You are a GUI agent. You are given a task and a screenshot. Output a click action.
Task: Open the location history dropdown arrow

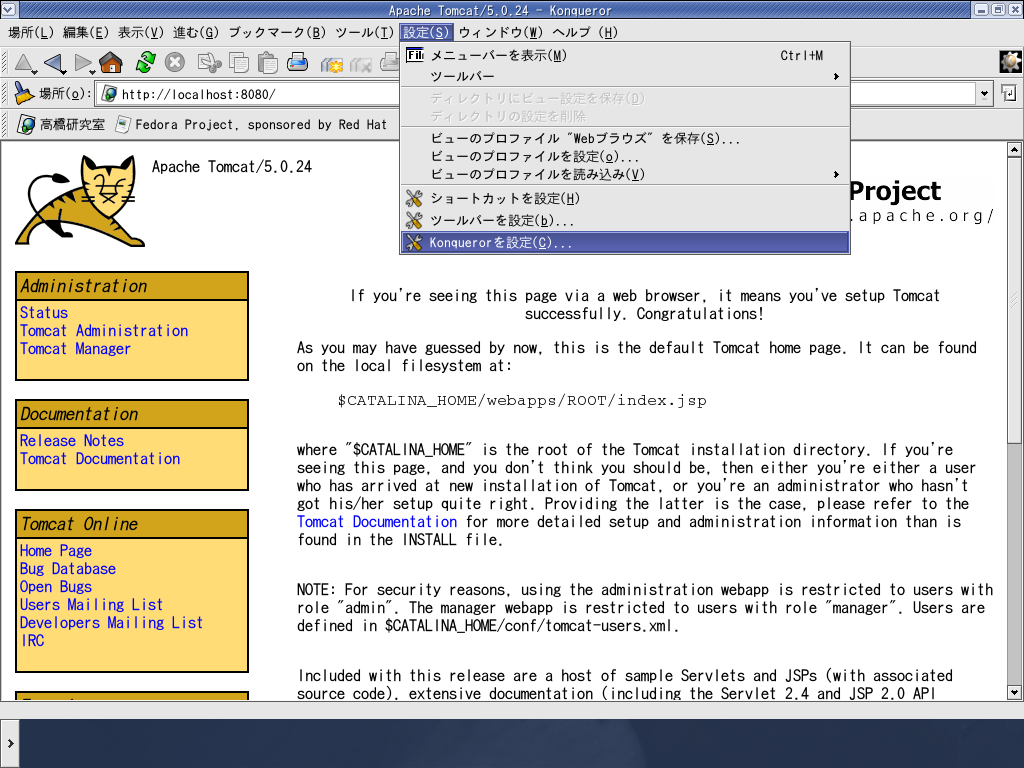click(984, 94)
